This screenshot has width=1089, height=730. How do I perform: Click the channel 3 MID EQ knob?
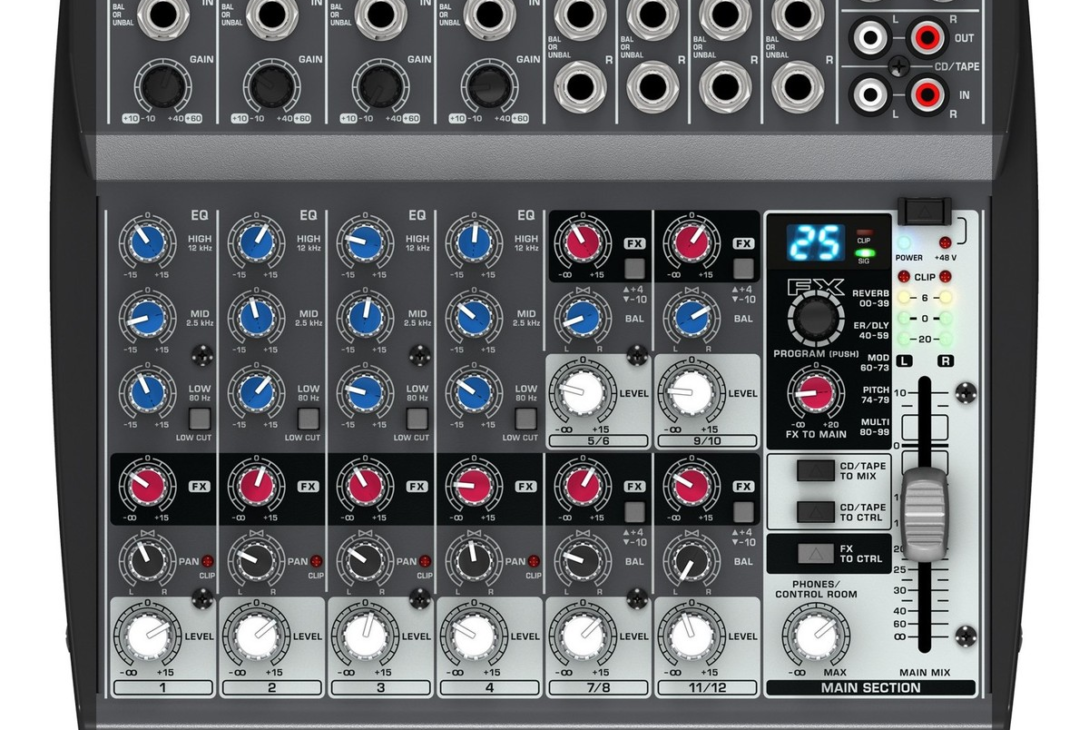click(x=365, y=318)
